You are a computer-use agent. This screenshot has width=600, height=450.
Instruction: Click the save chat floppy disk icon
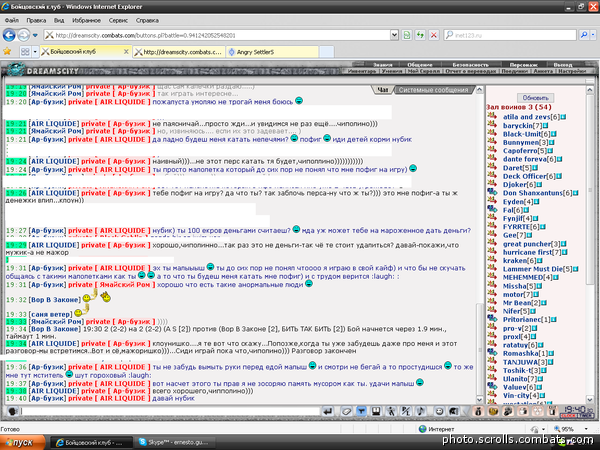coord(376,411)
